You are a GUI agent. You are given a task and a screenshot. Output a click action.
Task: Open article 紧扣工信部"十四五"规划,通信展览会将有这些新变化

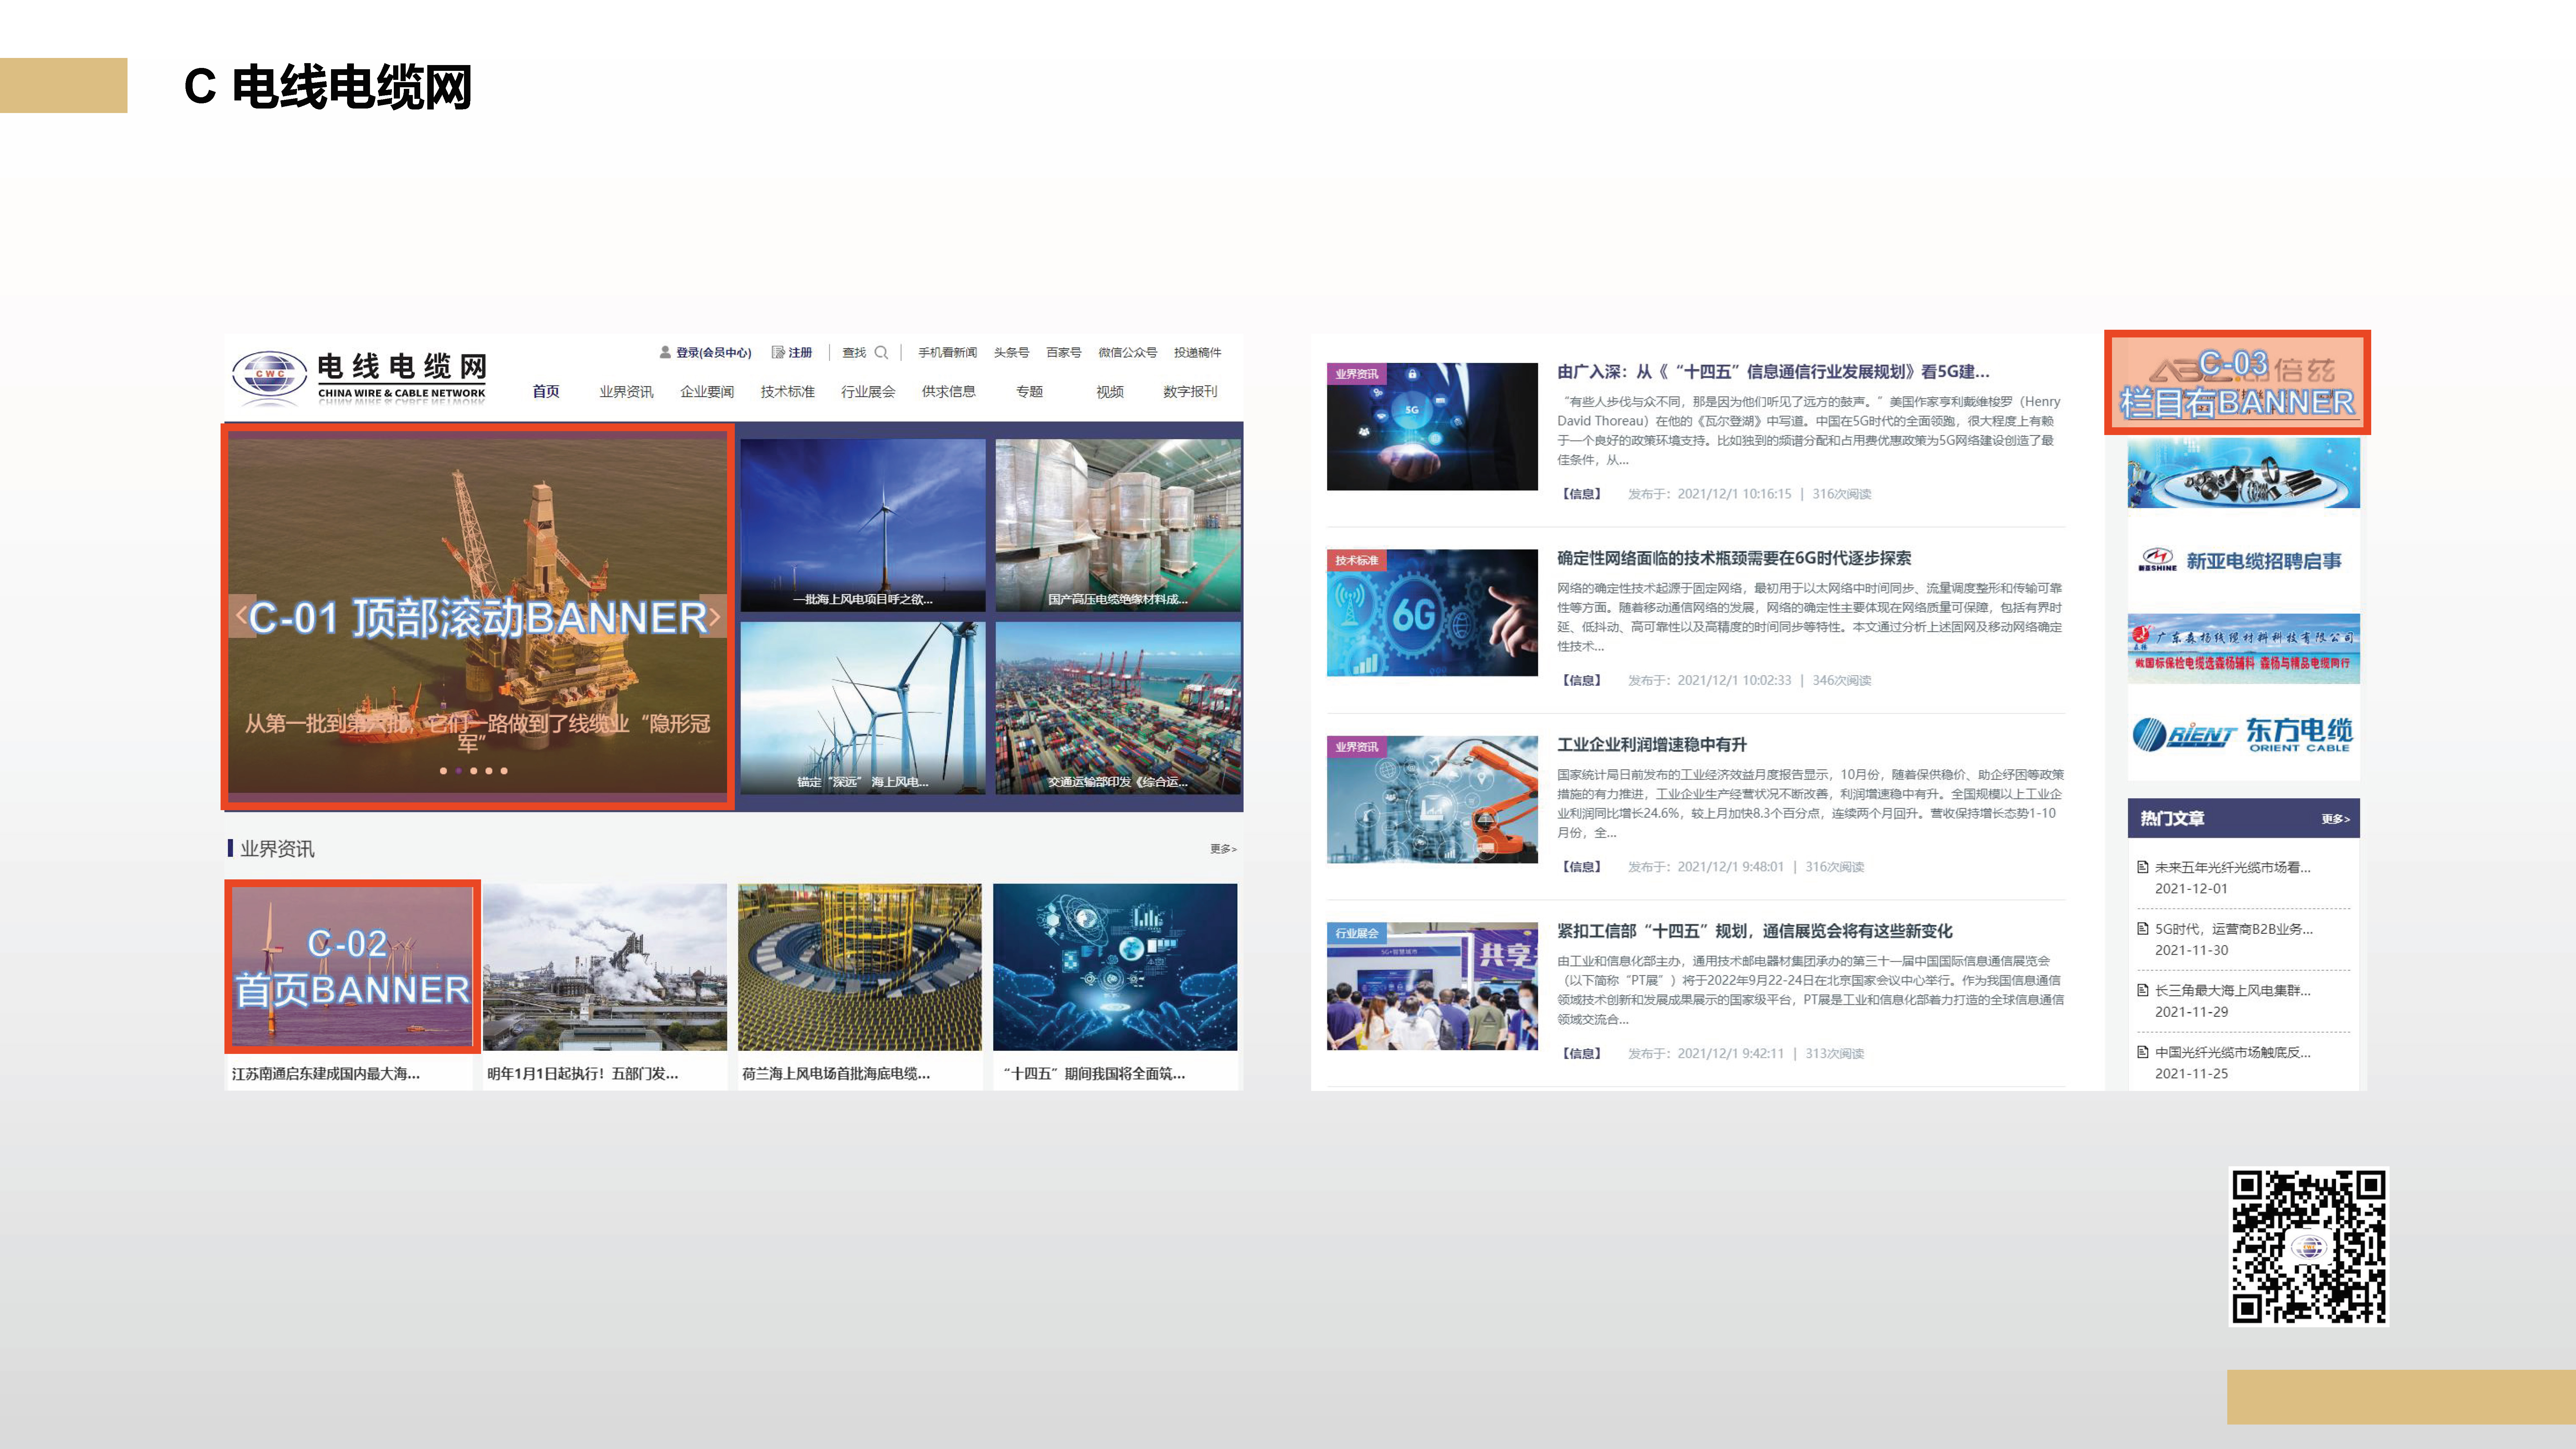[1755, 931]
